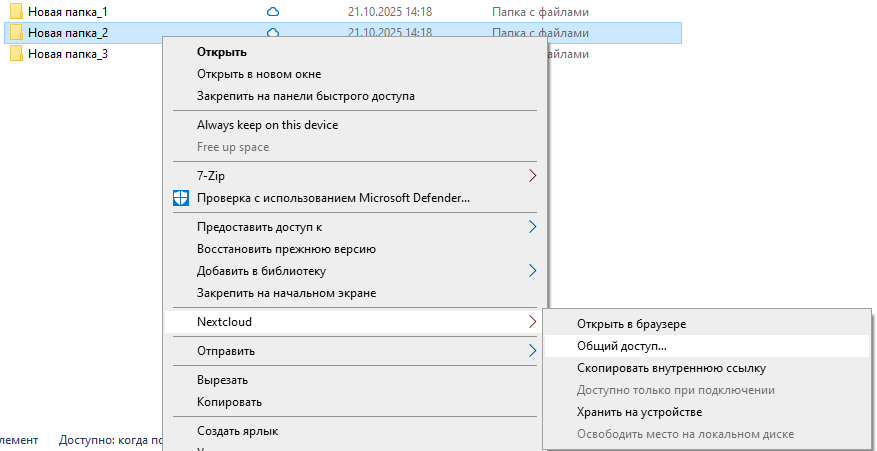
Task: Click cloud sync status icon for Новая папка_1
Action: pos(273,12)
